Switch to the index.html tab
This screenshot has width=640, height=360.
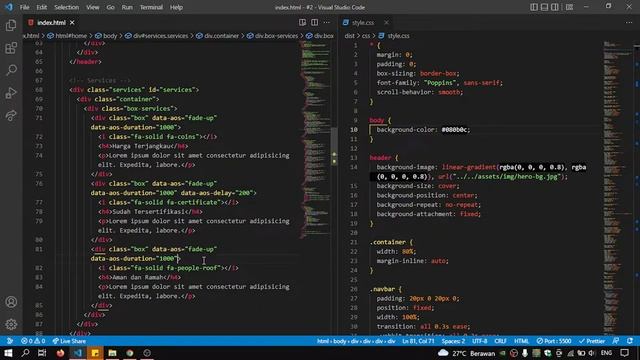point(51,22)
